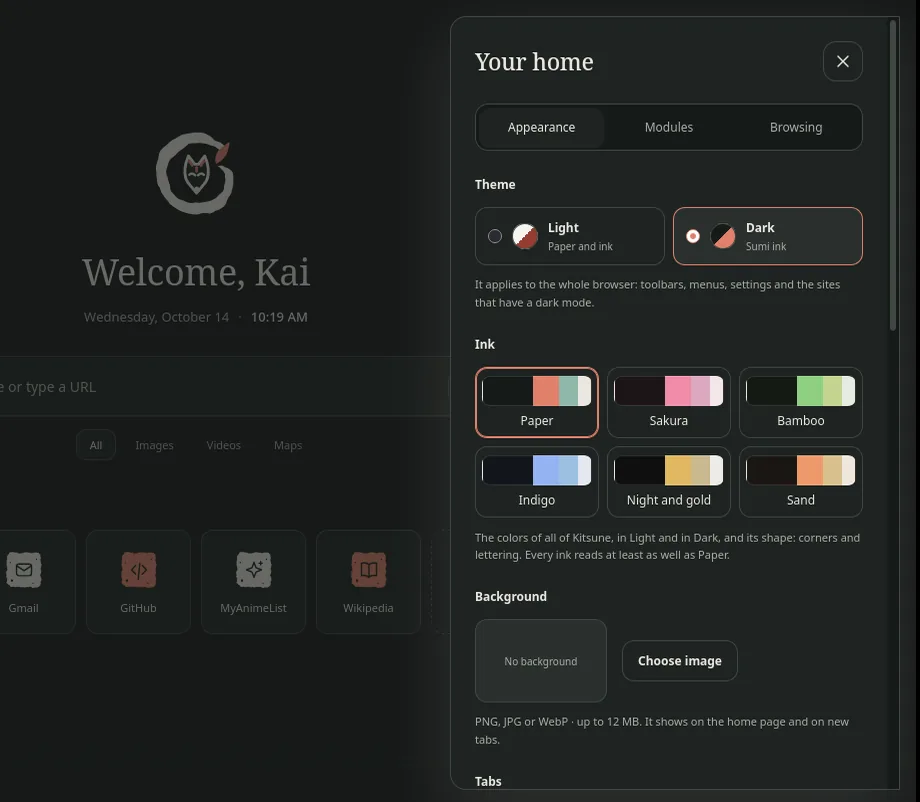Click the Tabs section heading
Image resolution: width=920 pixels, height=802 pixels.
tap(488, 781)
